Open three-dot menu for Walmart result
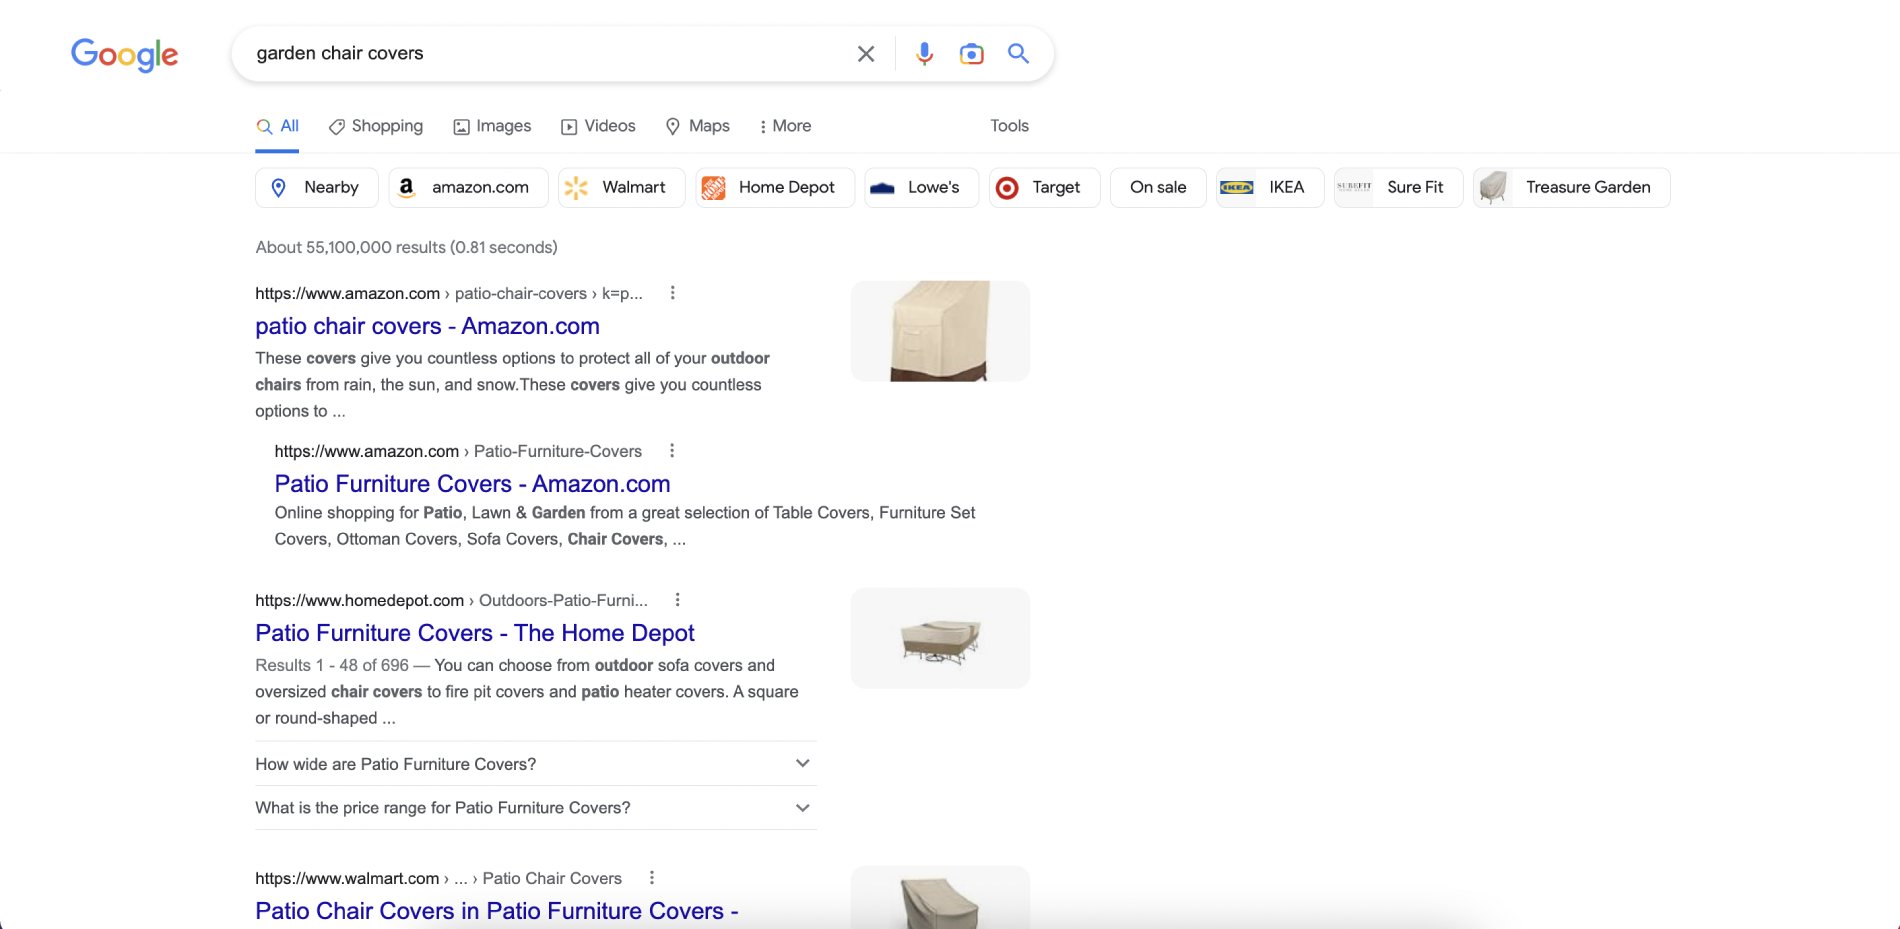This screenshot has width=1900, height=929. (651, 878)
